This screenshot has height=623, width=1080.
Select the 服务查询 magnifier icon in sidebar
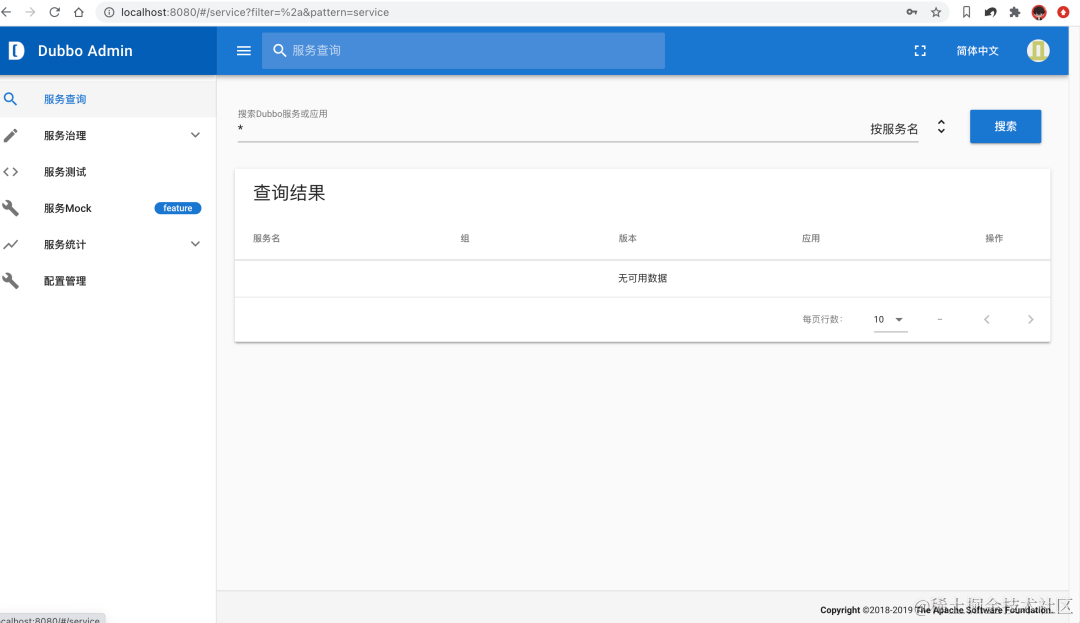(x=11, y=99)
